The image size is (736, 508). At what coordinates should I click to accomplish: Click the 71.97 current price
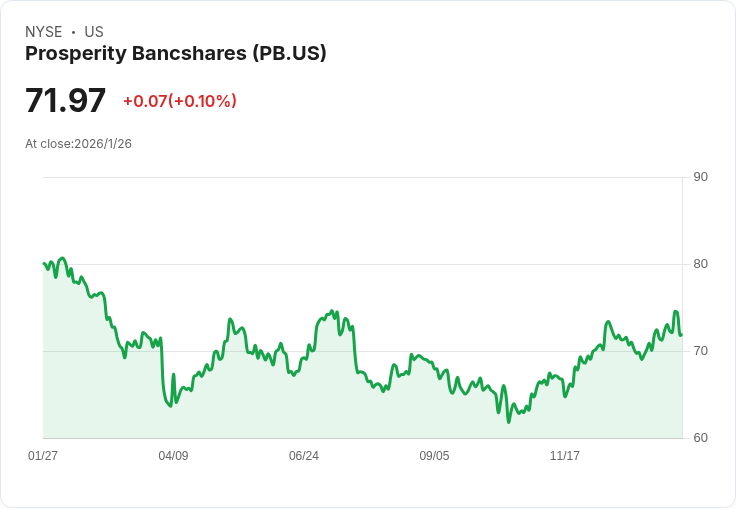coord(66,101)
